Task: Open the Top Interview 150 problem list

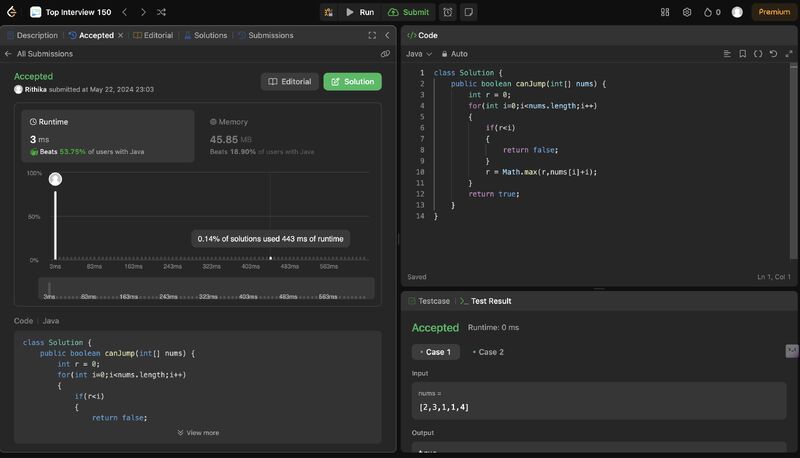Action: point(70,12)
